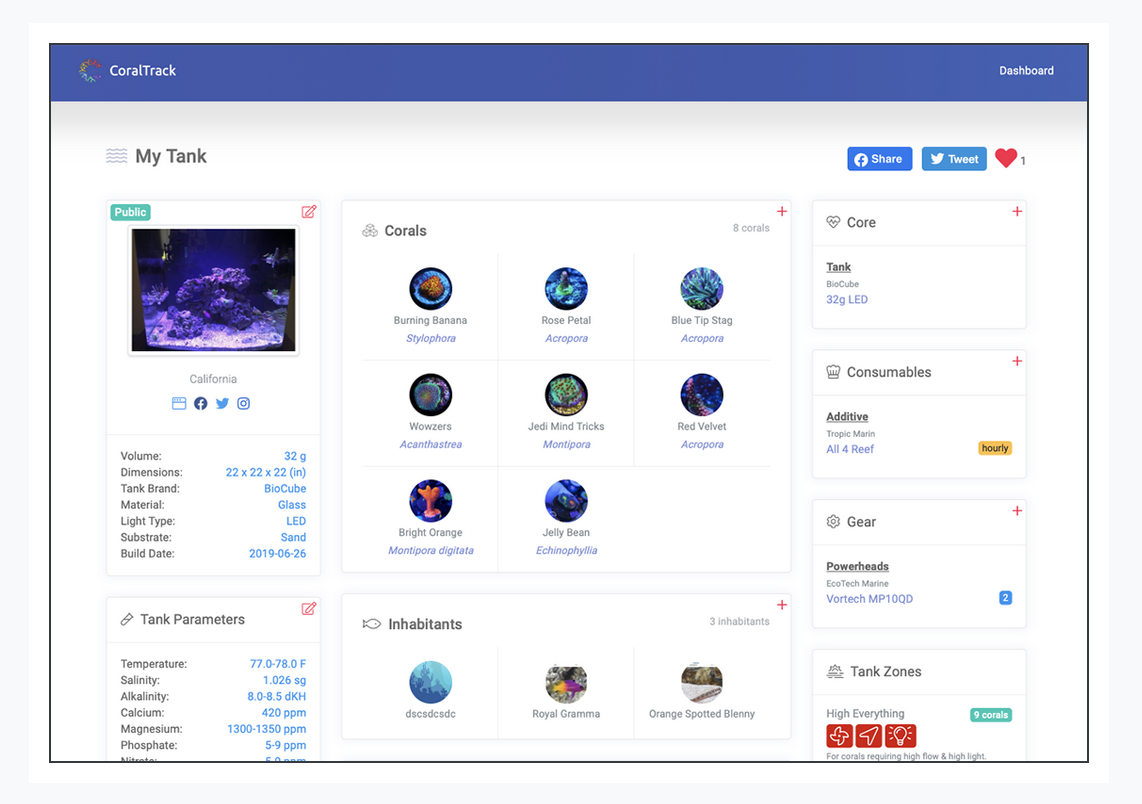This screenshot has width=1142, height=804.
Task: Open the Vortech MP10QD powerhead link
Action: pyautogui.click(x=869, y=599)
